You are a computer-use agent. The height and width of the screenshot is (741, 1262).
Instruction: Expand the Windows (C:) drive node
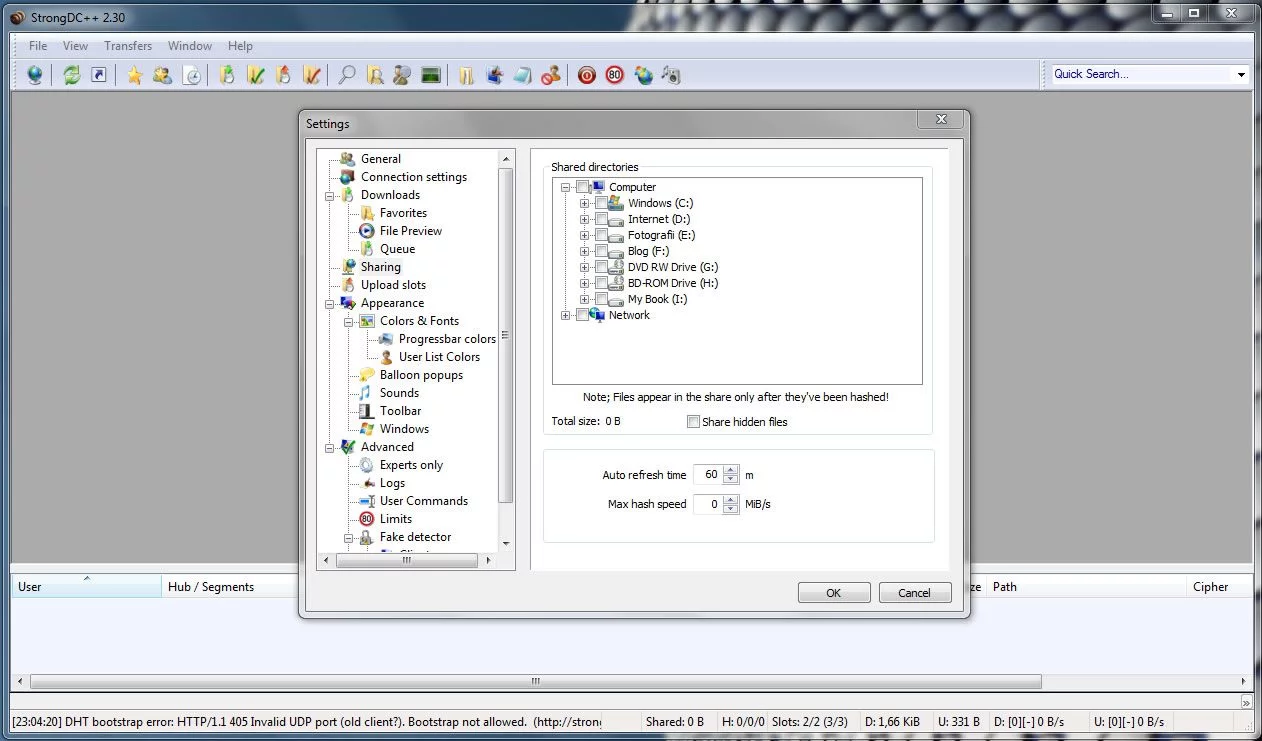(585, 203)
